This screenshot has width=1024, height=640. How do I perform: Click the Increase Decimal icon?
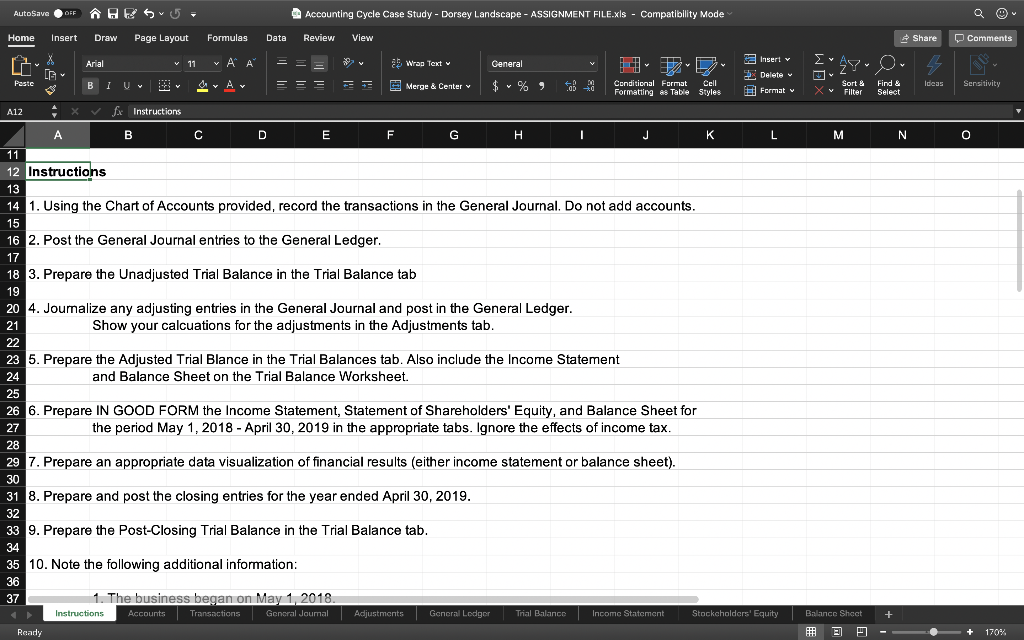click(x=570, y=85)
